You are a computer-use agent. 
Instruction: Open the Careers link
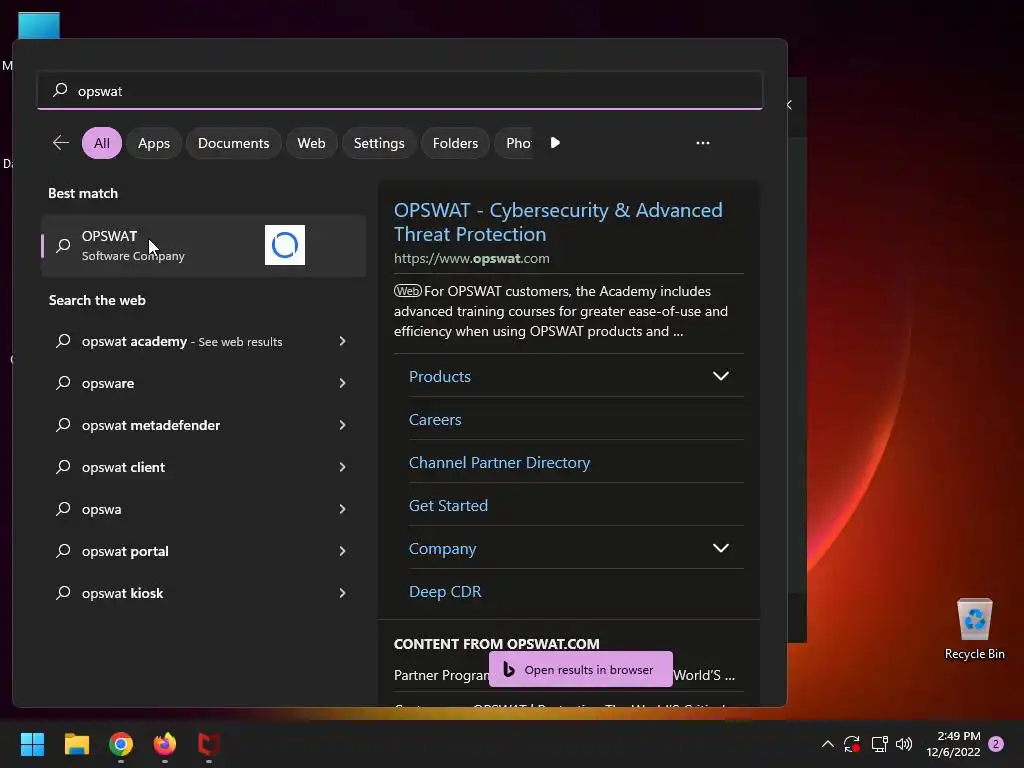pyautogui.click(x=435, y=419)
